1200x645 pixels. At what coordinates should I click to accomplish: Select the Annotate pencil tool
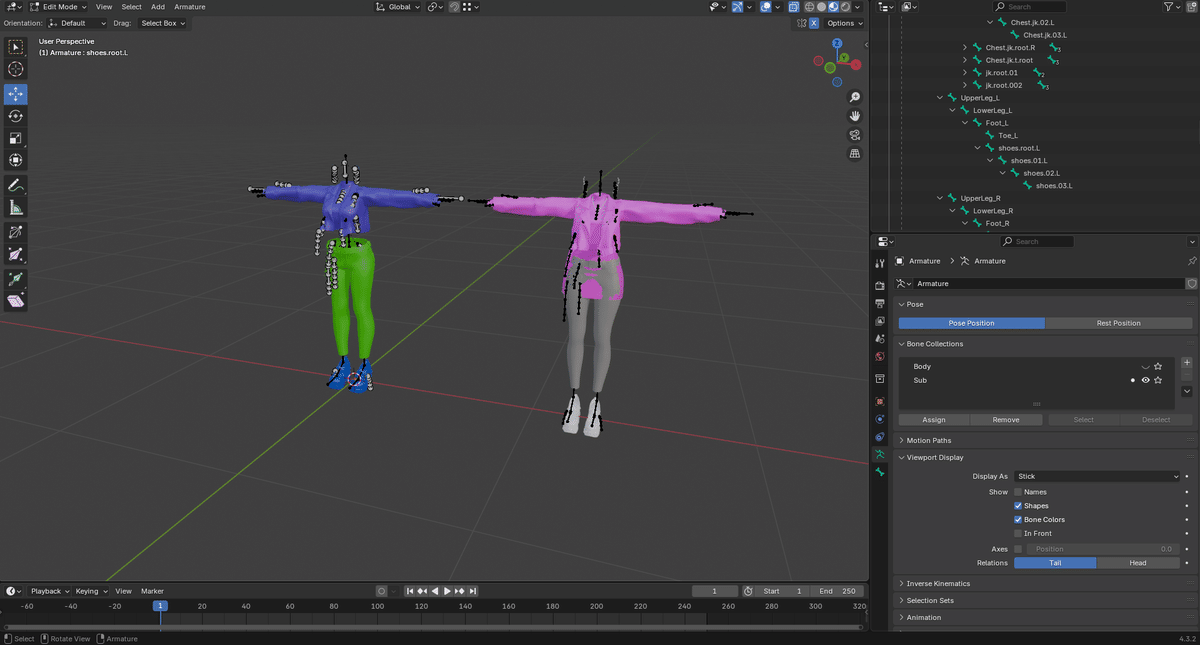tap(16, 186)
